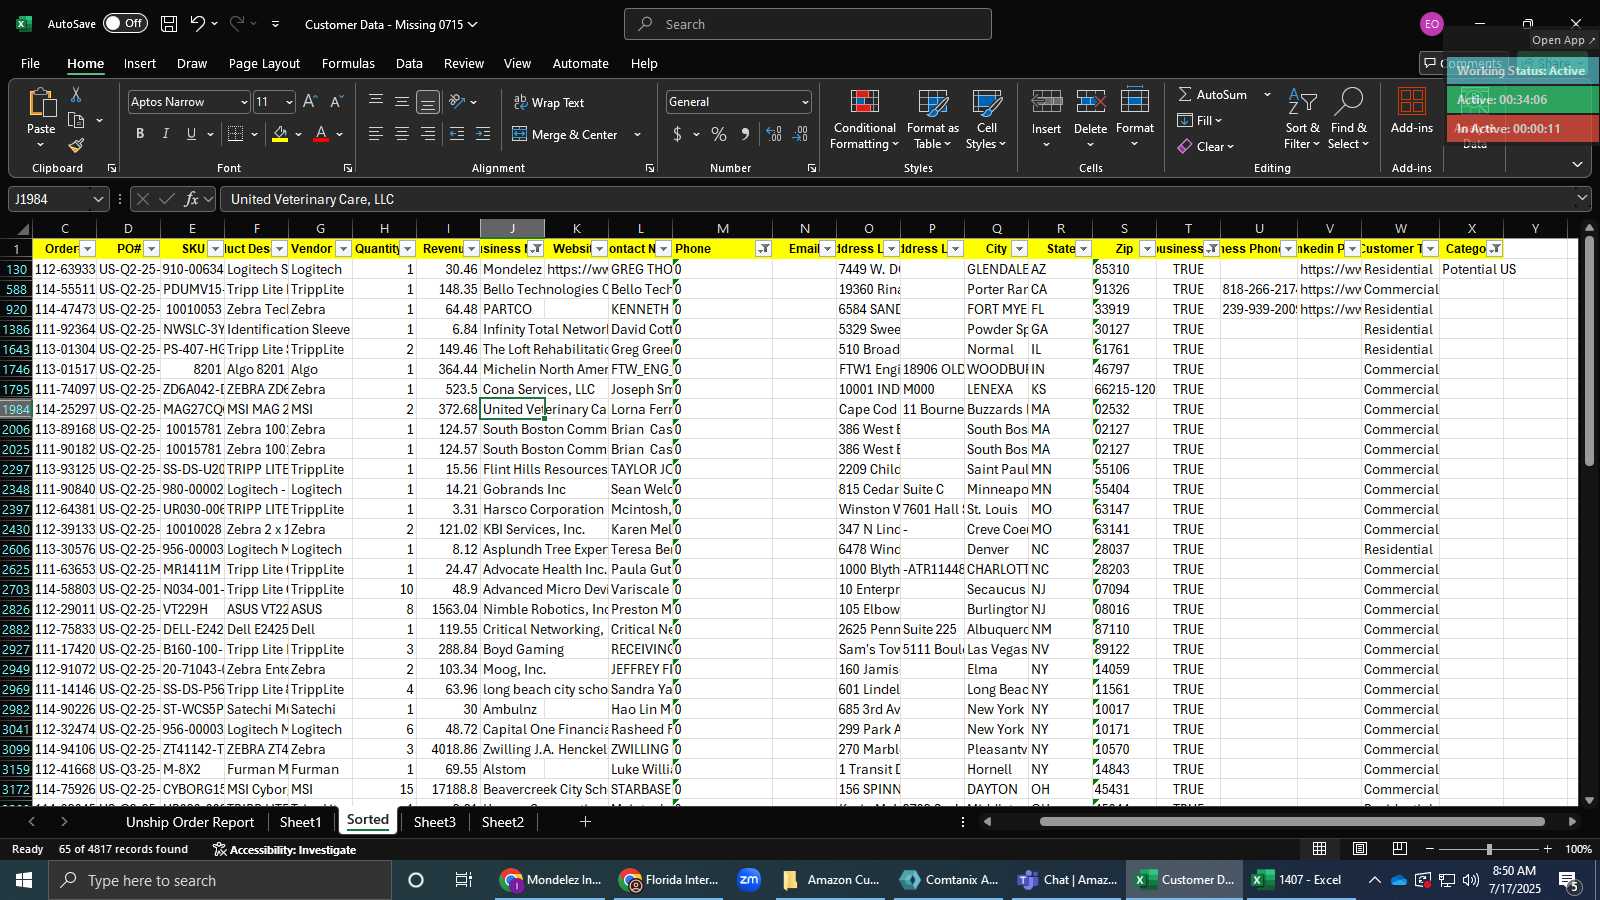The width and height of the screenshot is (1600, 900).
Task: Open the Order column filter dropdown
Action: [x=87, y=249]
